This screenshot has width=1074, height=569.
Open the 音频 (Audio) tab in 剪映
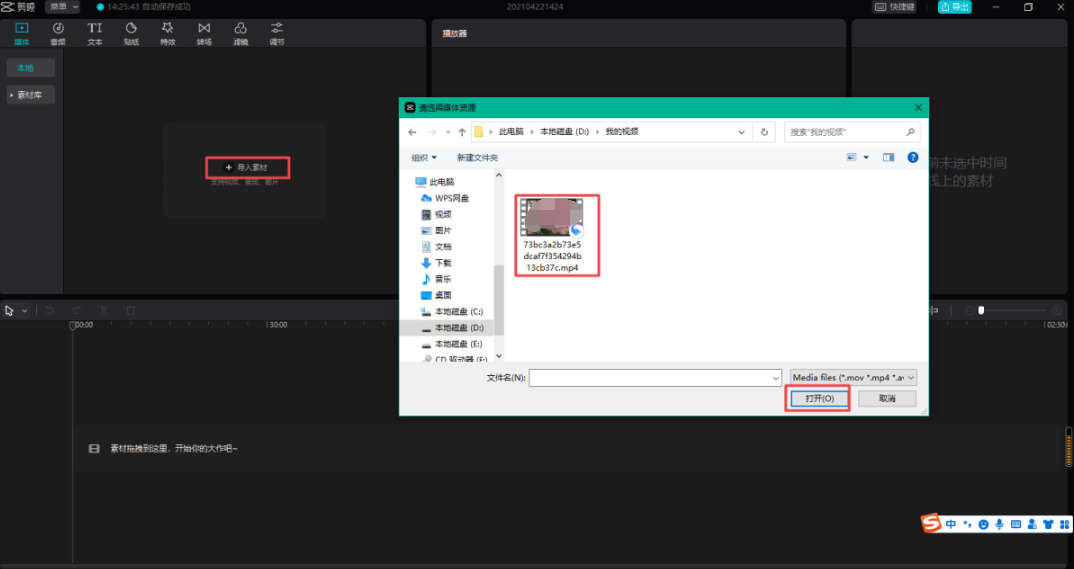[x=58, y=34]
